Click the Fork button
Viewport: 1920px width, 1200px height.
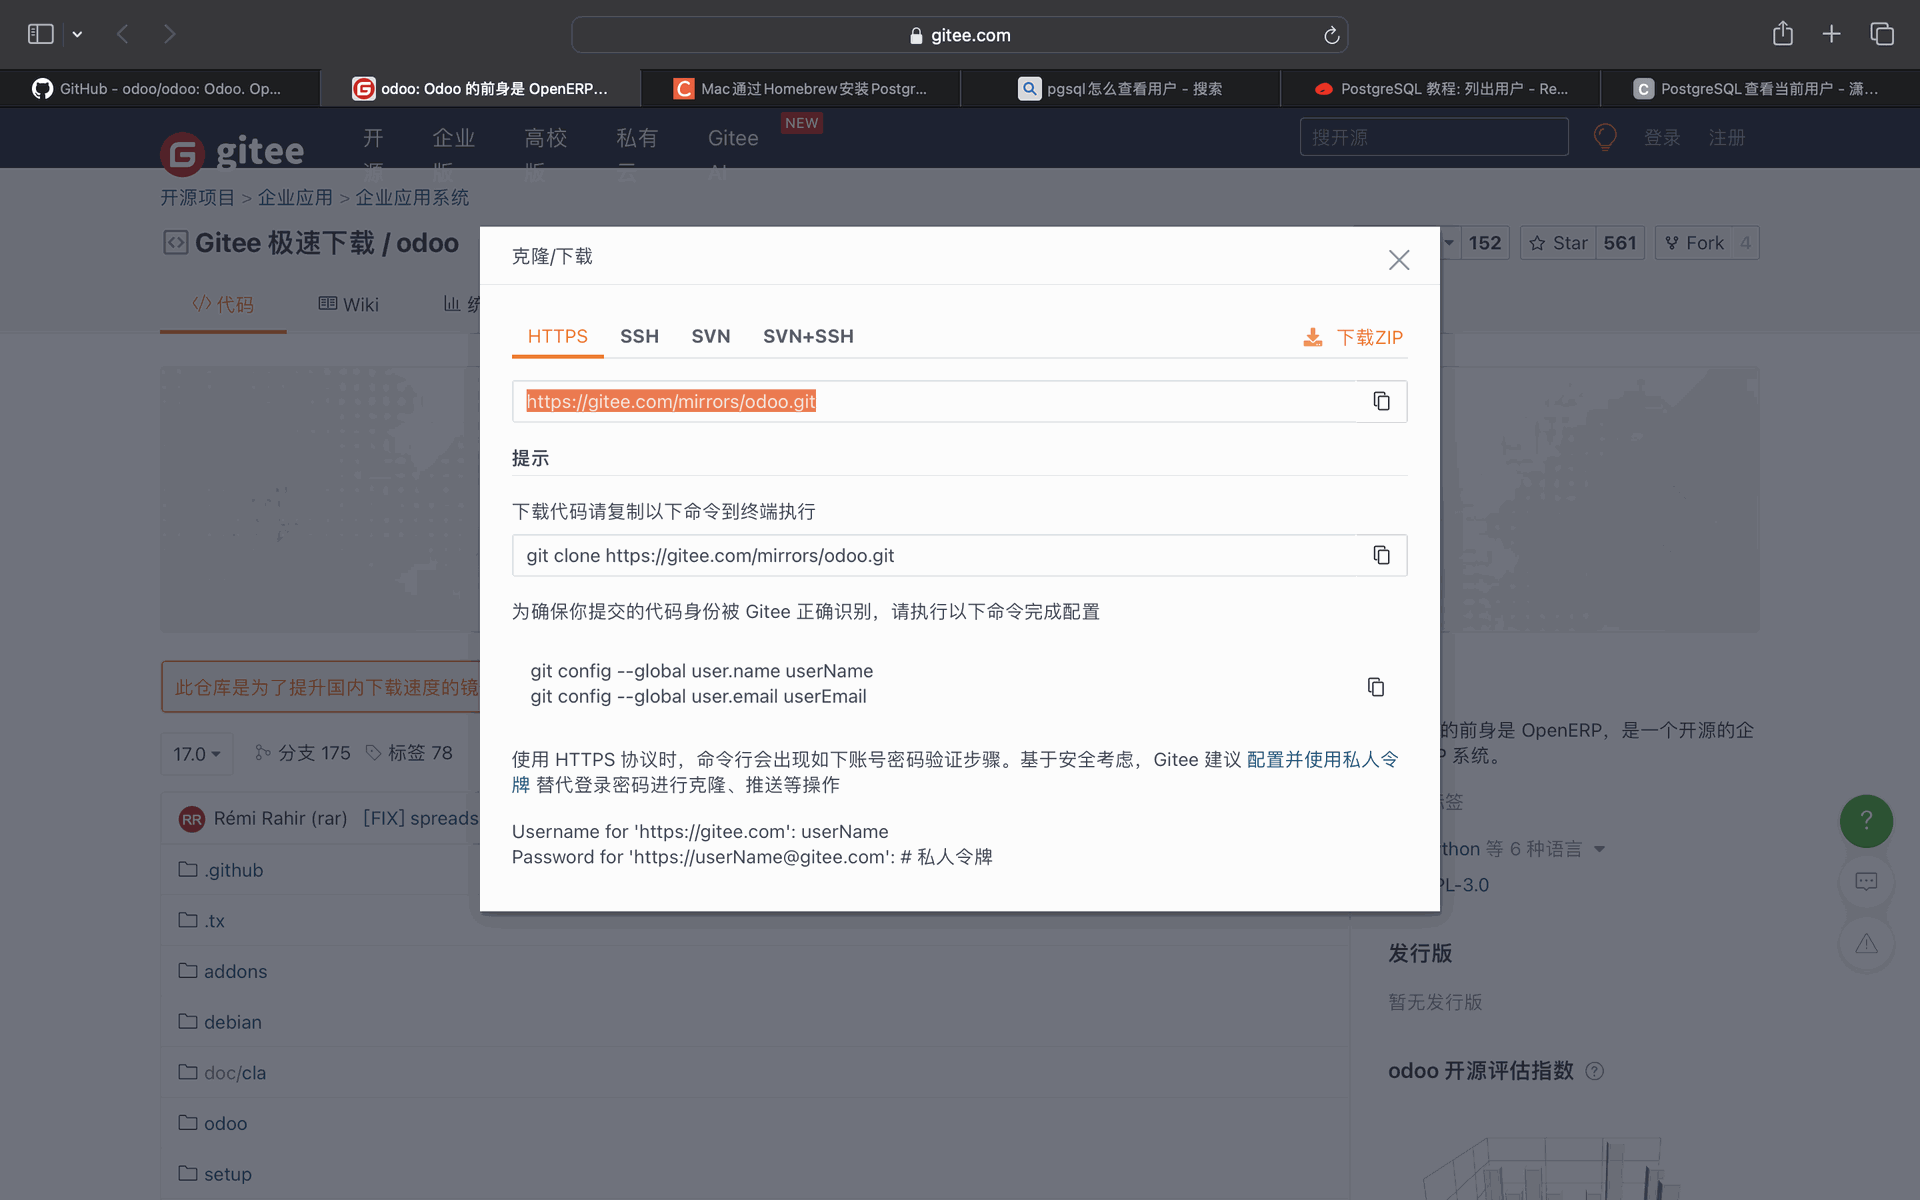point(1694,243)
